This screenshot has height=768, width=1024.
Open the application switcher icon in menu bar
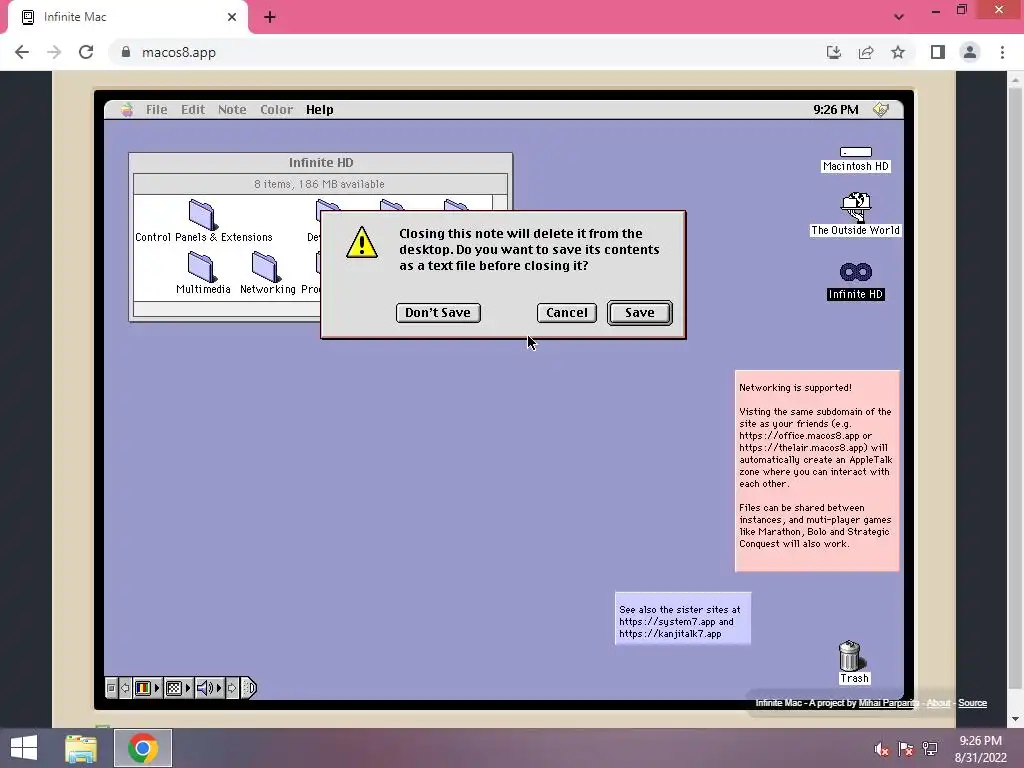coord(881,110)
